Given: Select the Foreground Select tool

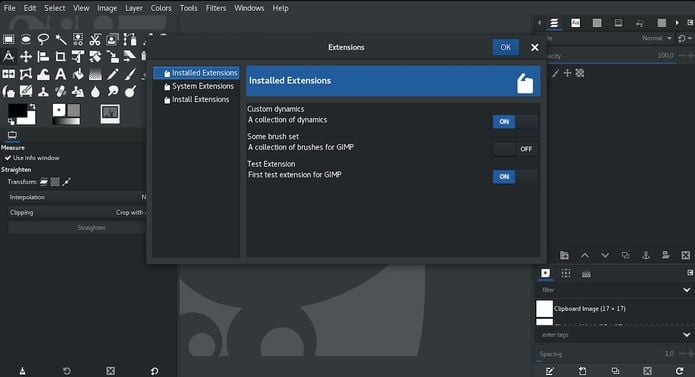Looking at the screenshot, I should (112, 39).
